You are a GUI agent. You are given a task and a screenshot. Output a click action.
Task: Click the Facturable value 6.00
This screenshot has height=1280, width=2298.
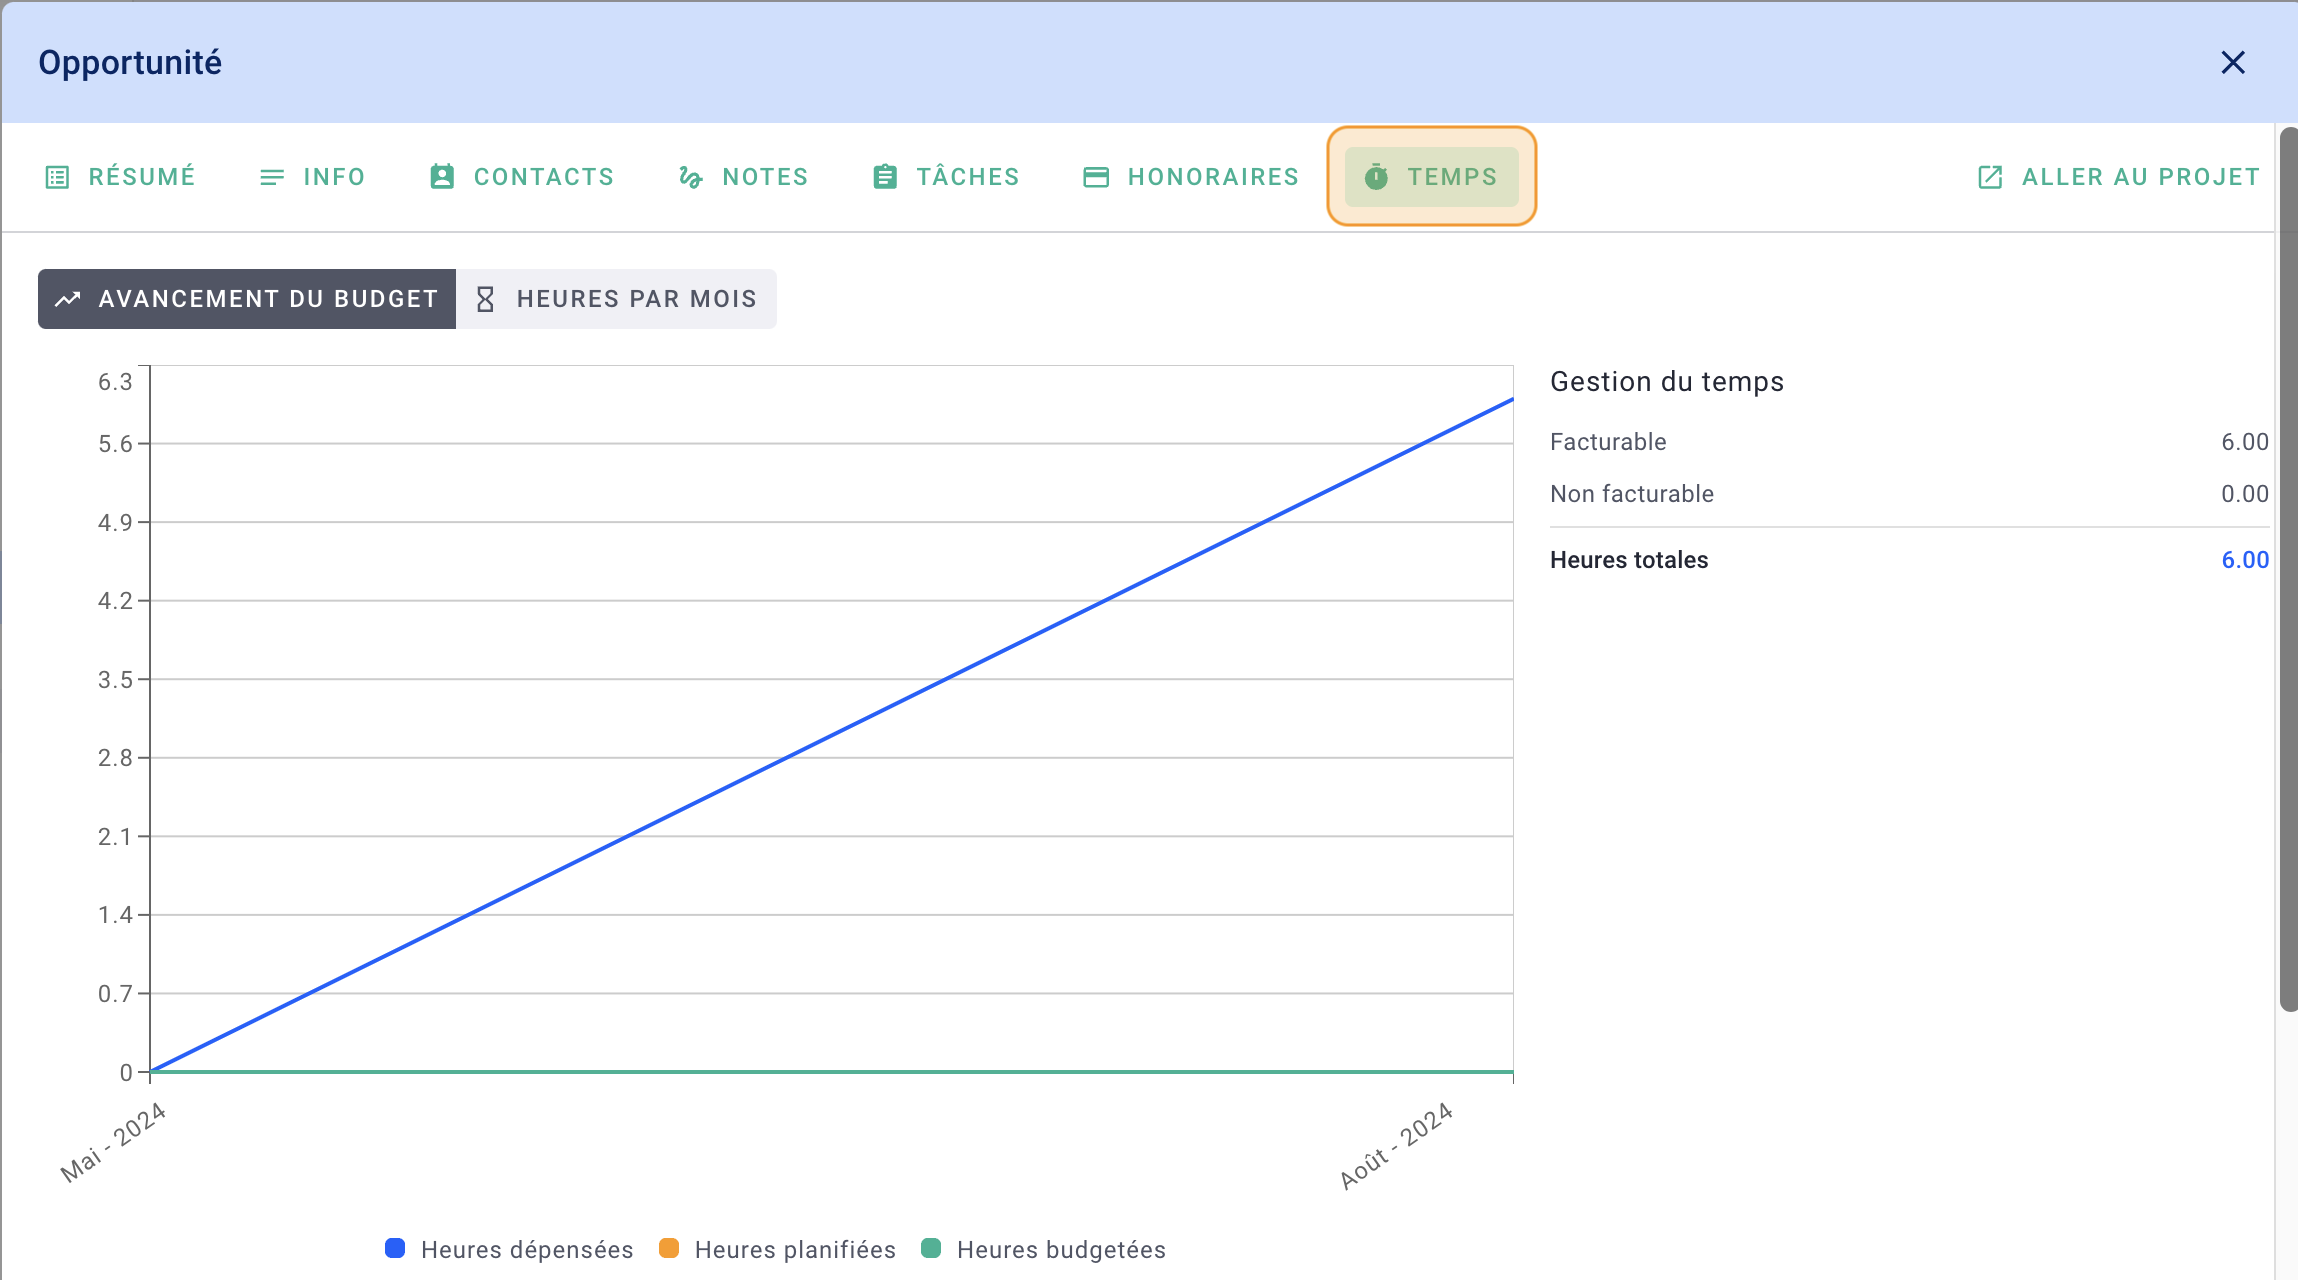pyautogui.click(x=2245, y=442)
